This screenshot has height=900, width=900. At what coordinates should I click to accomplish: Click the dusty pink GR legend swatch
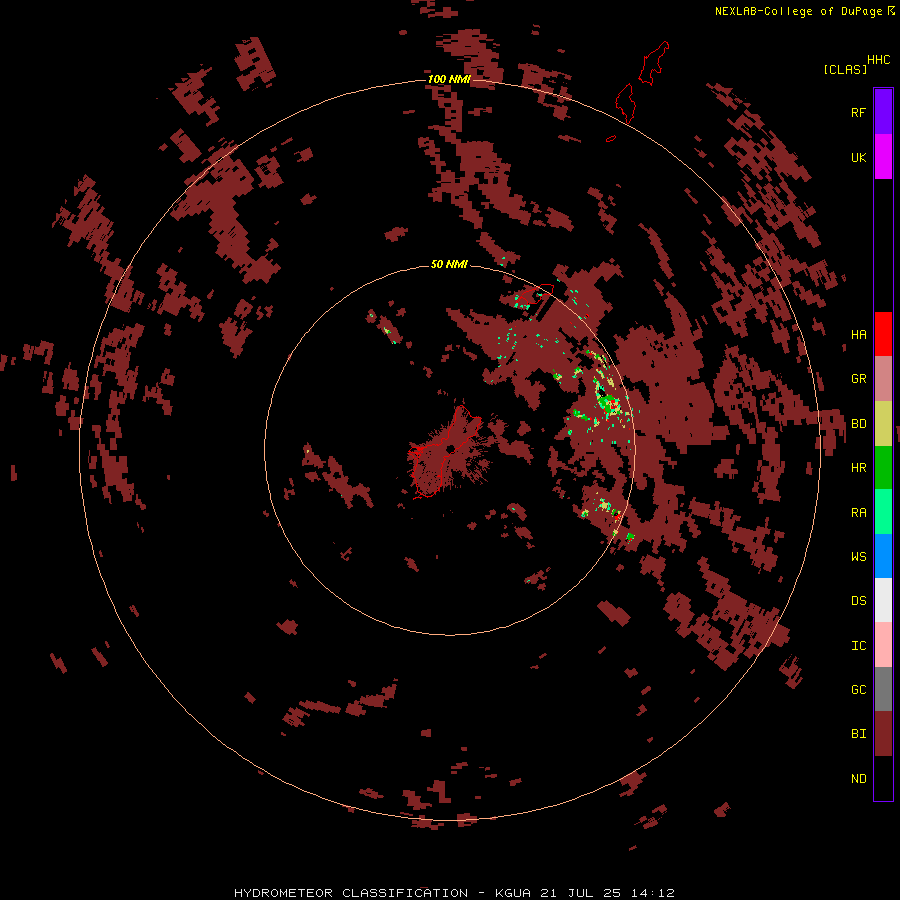click(x=883, y=379)
